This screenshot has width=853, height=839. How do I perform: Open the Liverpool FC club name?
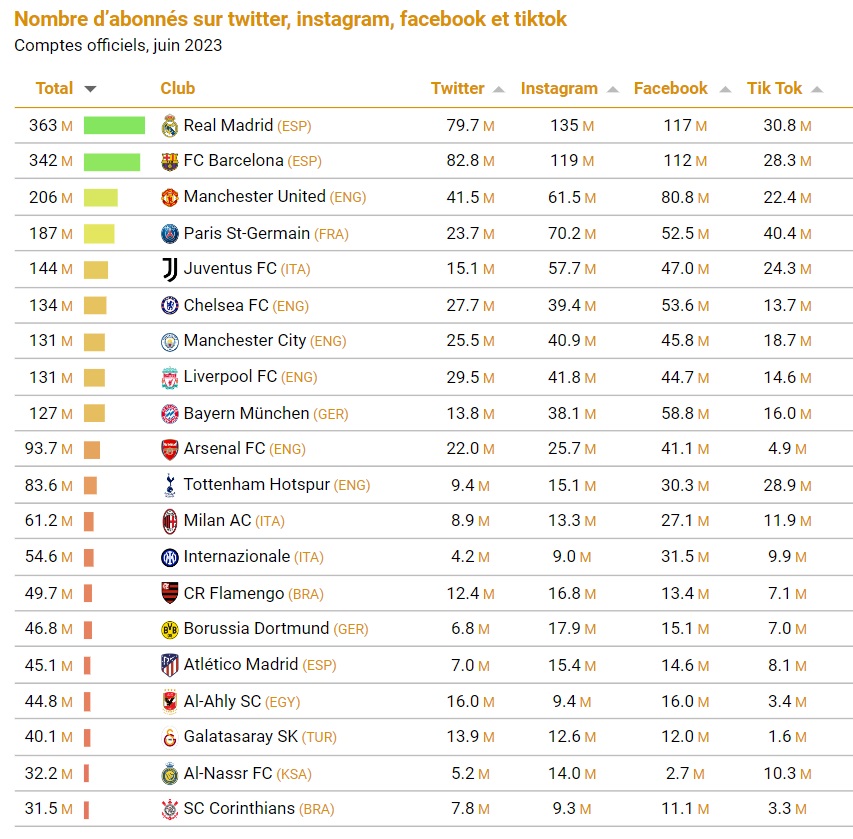point(230,376)
